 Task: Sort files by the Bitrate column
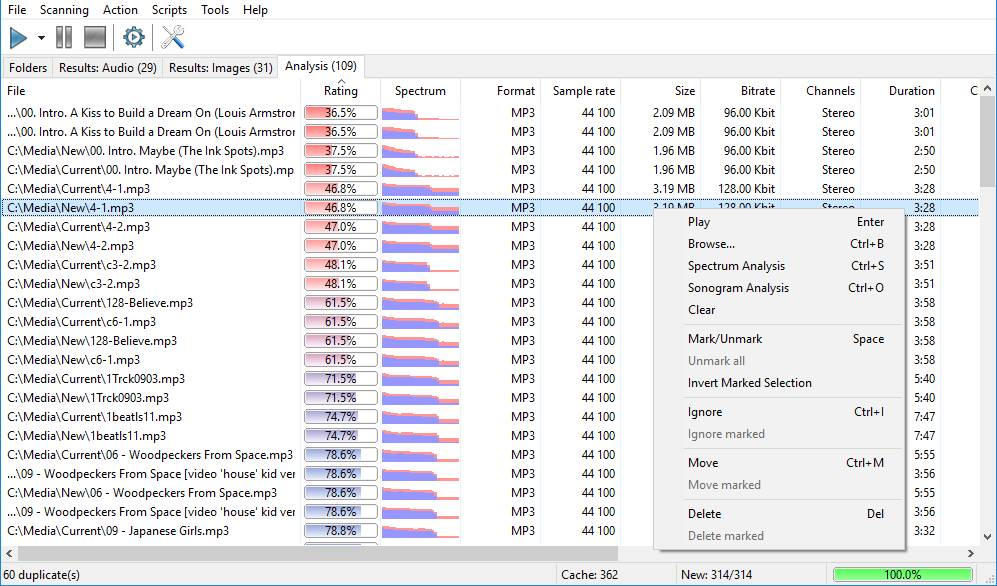click(x=756, y=90)
